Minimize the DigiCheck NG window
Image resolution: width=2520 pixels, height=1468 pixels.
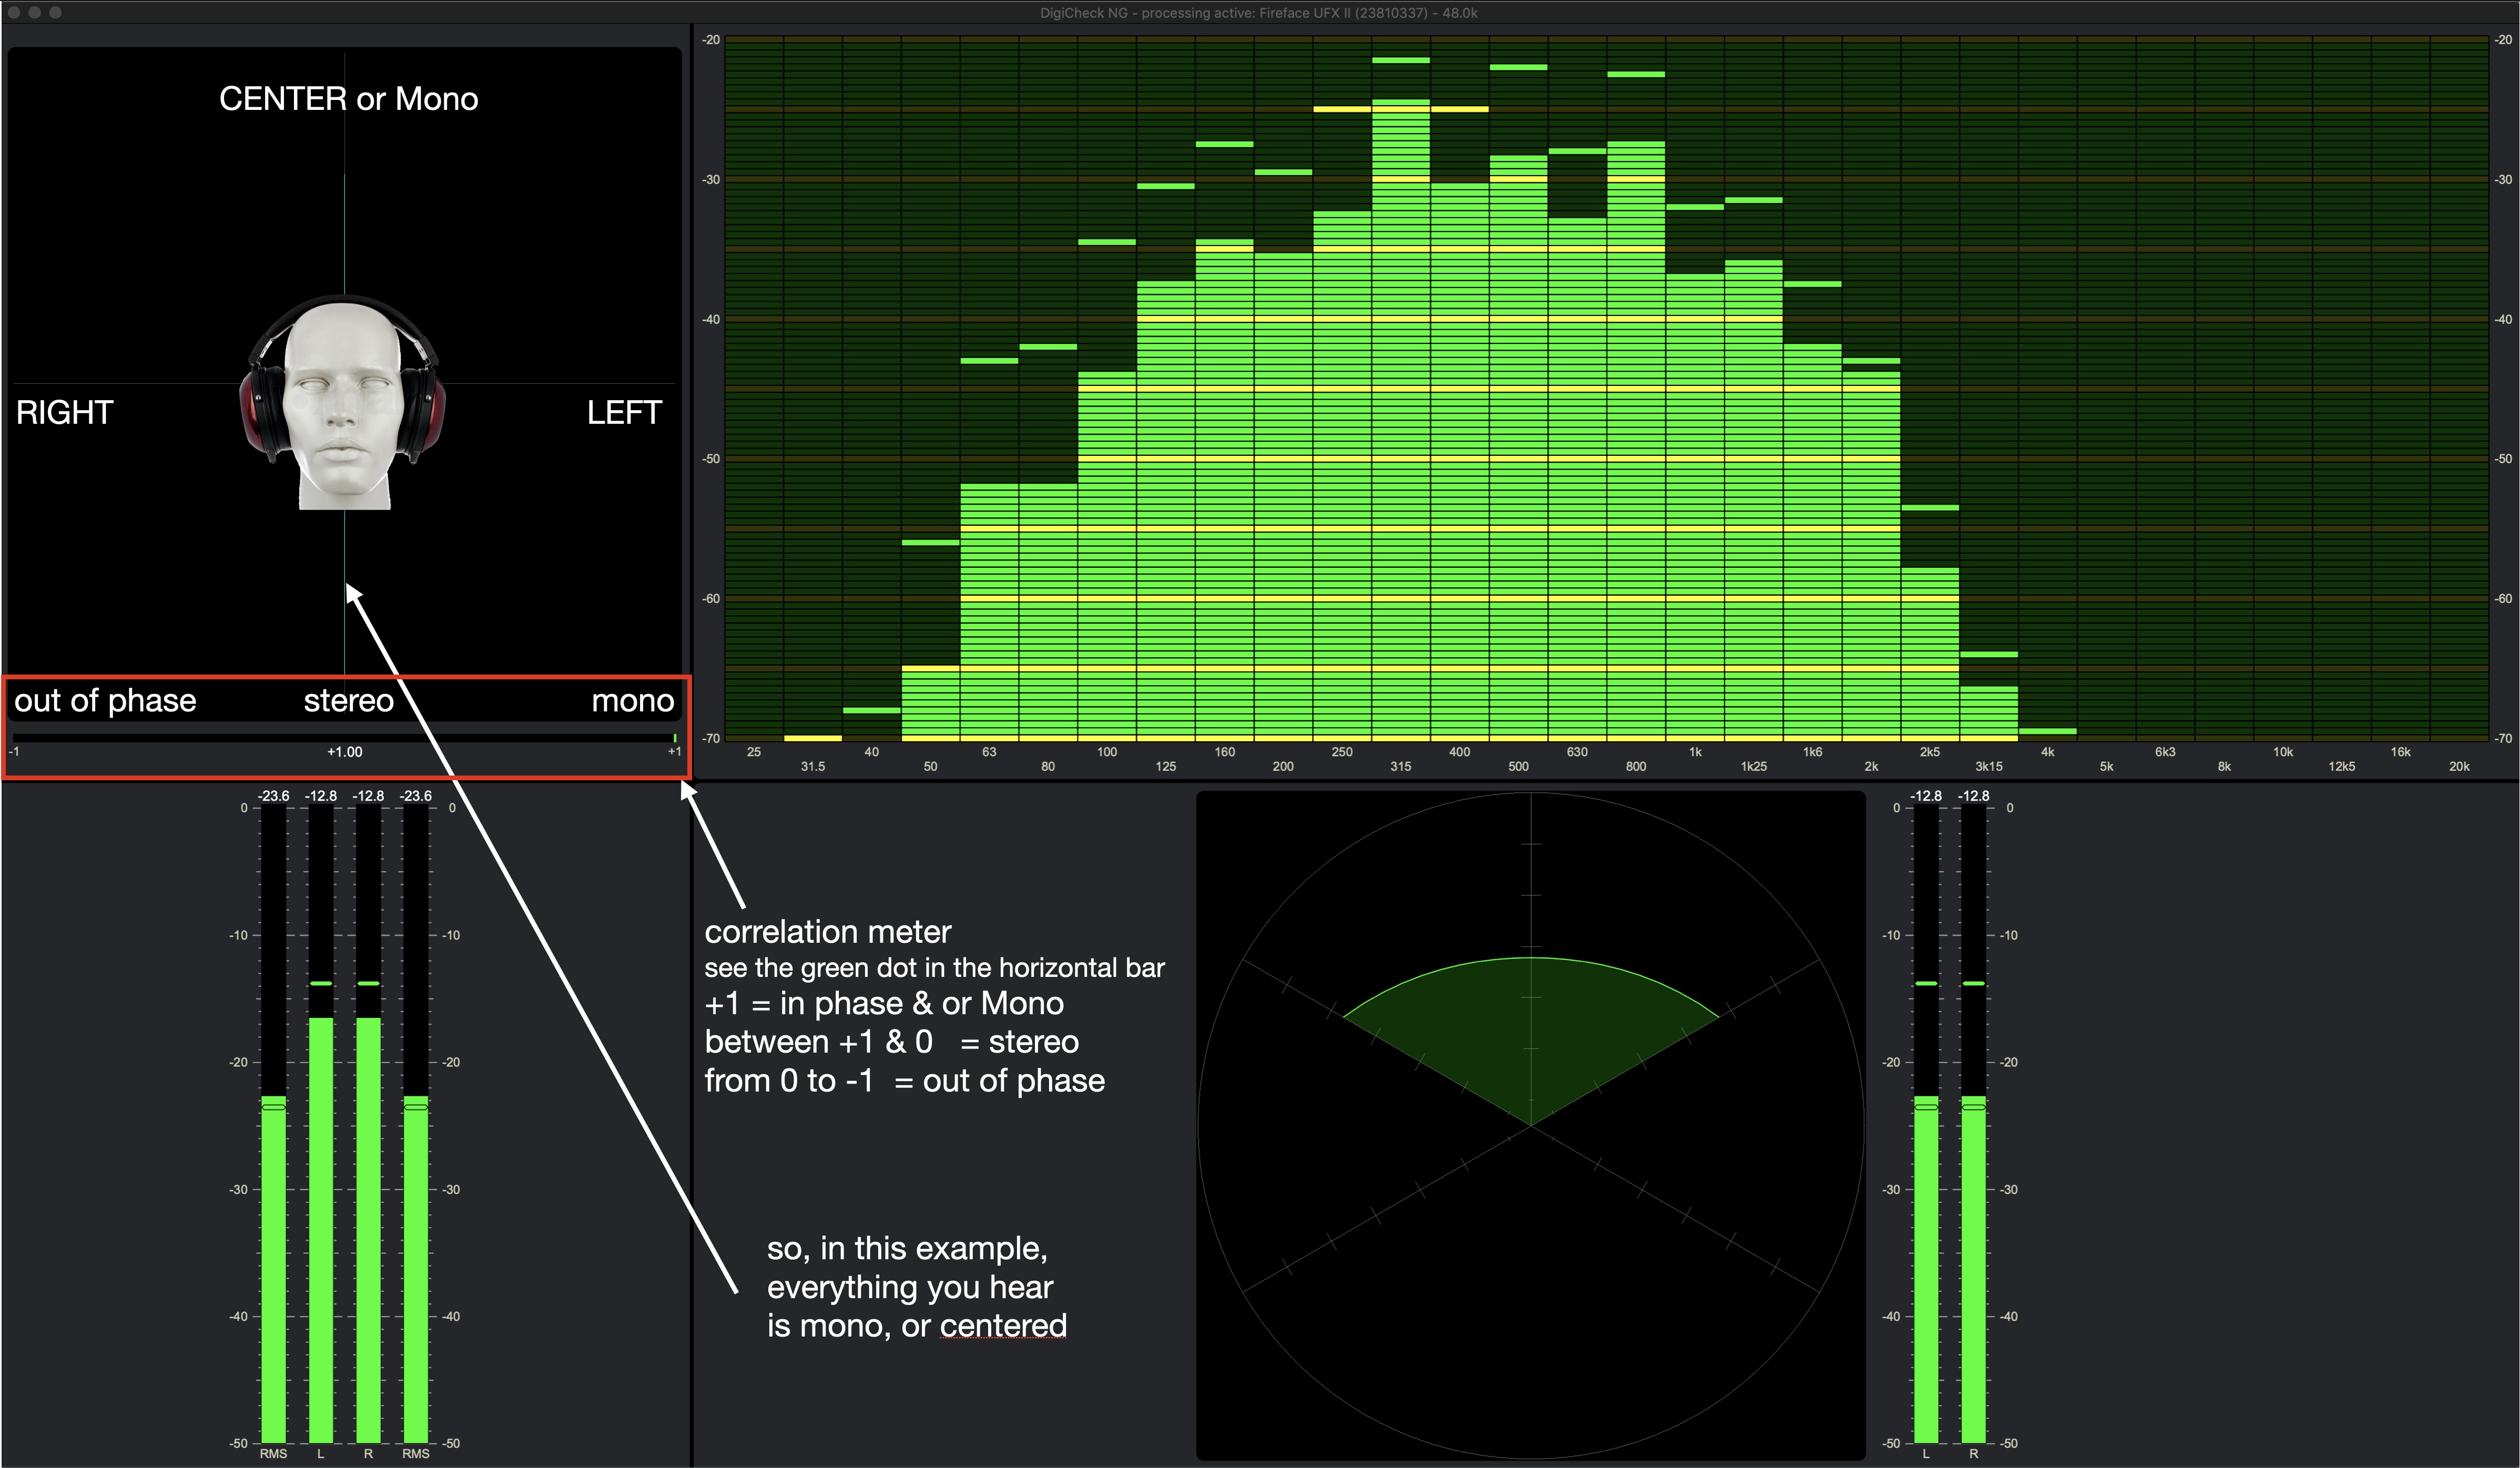(34, 12)
